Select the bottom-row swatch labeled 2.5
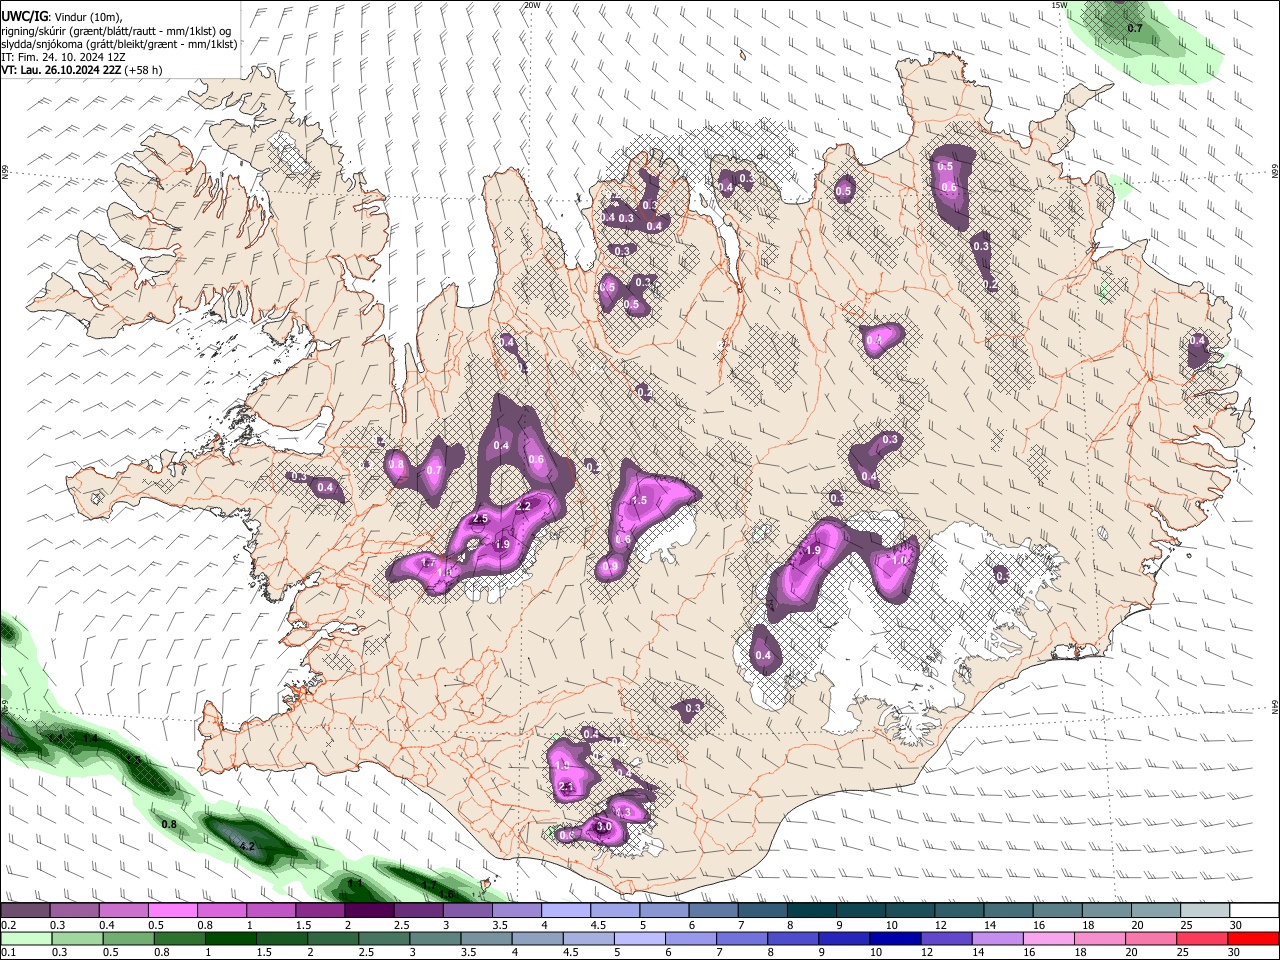 383,939
